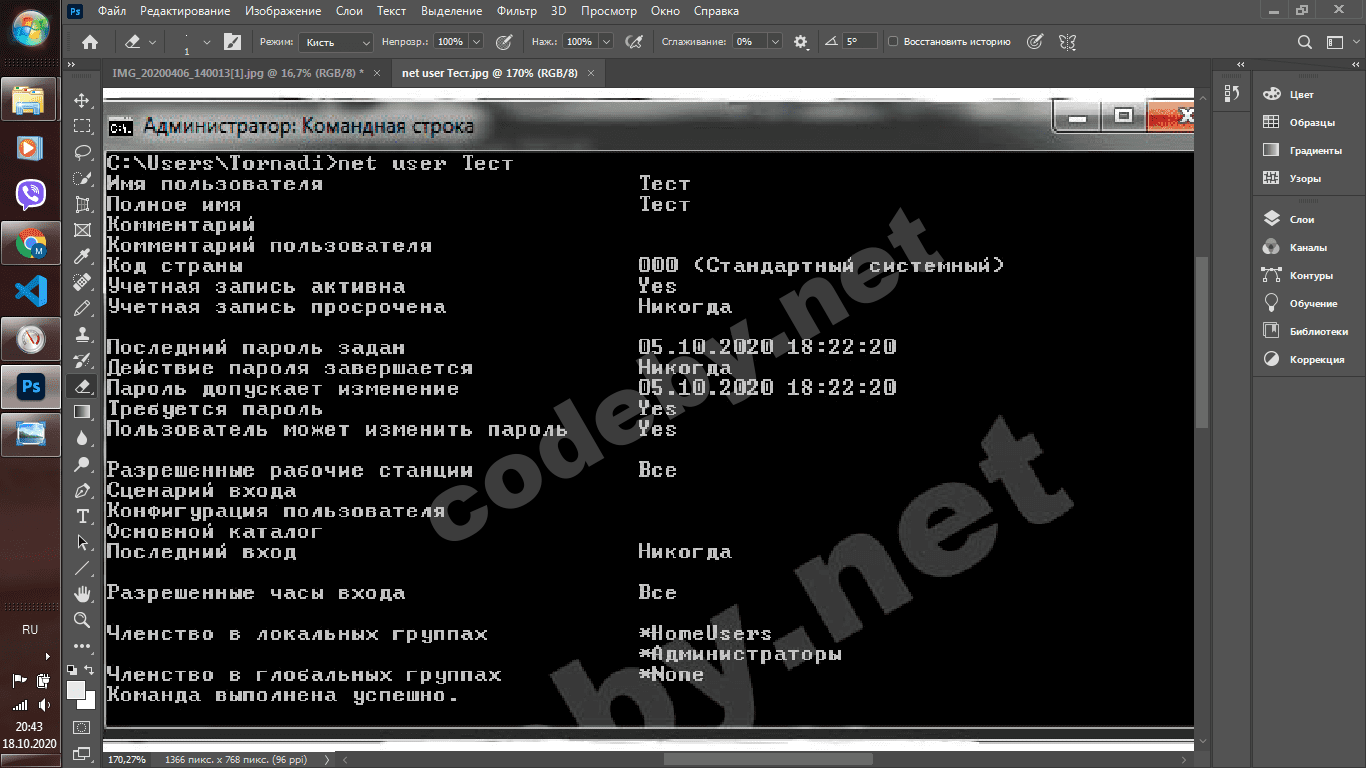Toggle airbrush mode next to flow
1366x768 pixels.
click(x=633, y=42)
